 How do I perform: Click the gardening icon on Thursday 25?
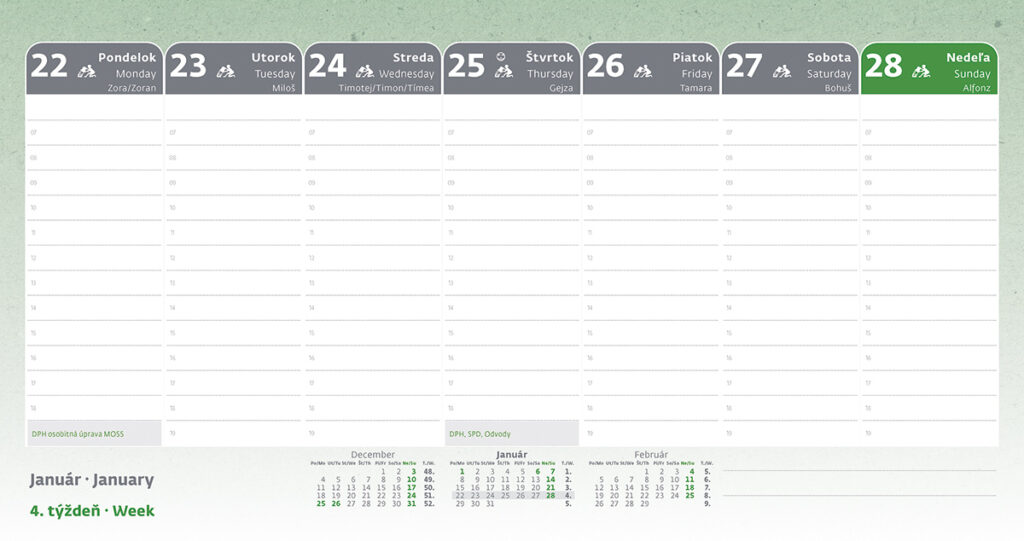click(x=504, y=72)
